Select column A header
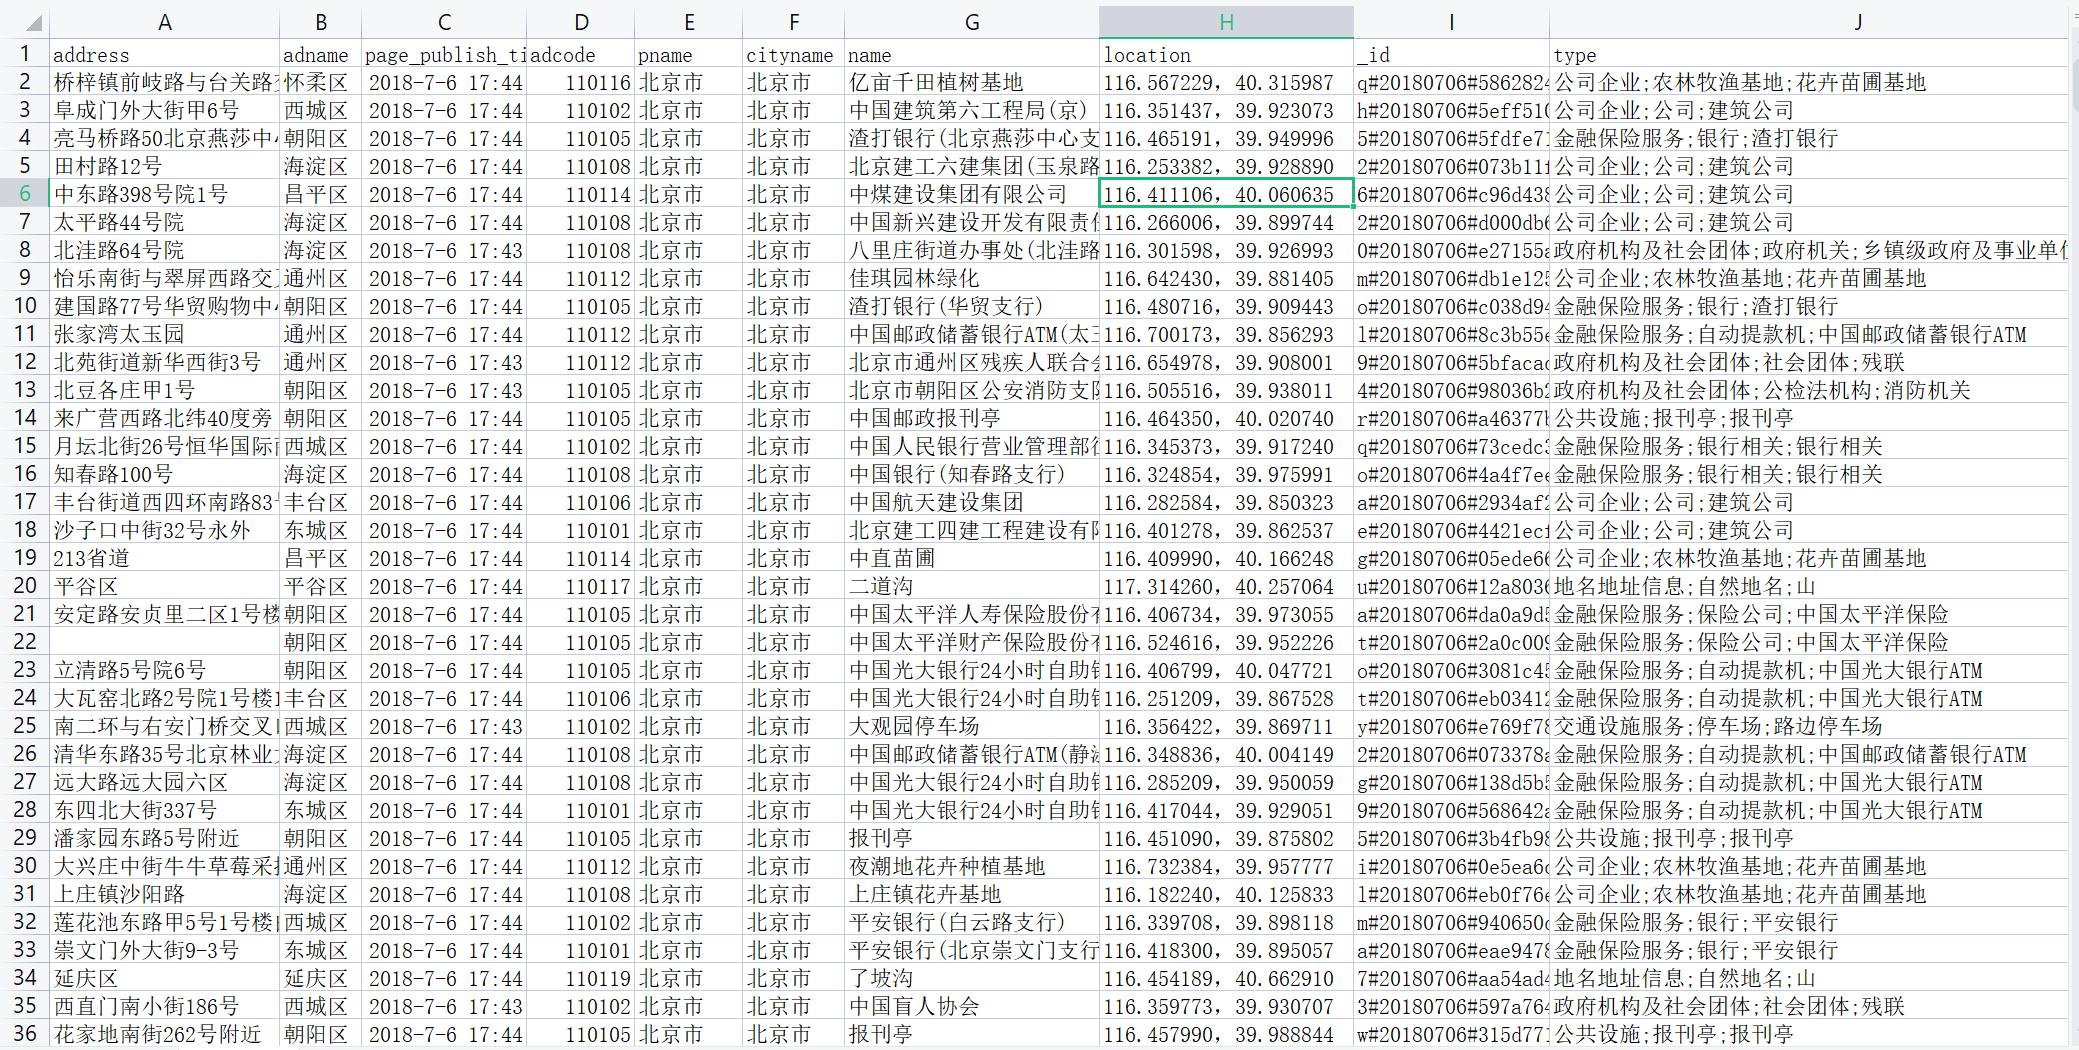Image resolution: width=2079 pixels, height=1050 pixels. [x=165, y=22]
